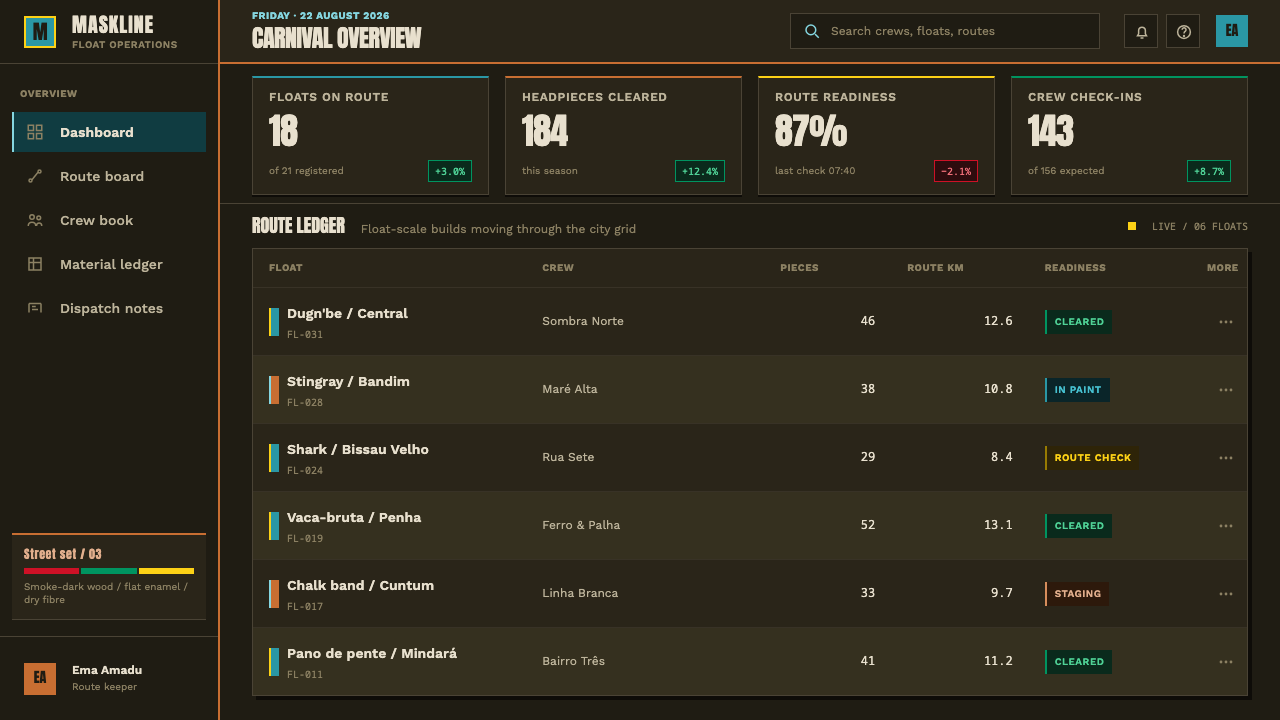1280x720 pixels.
Task: Open the Street set / 03 card
Action: point(109,577)
